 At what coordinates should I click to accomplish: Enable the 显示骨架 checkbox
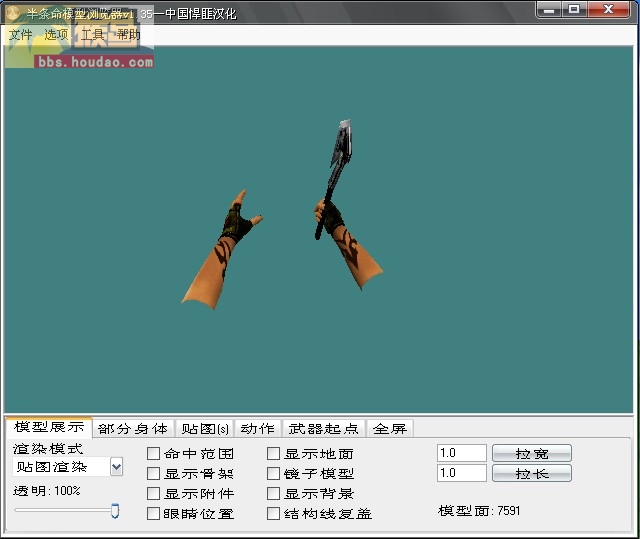point(153,473)
